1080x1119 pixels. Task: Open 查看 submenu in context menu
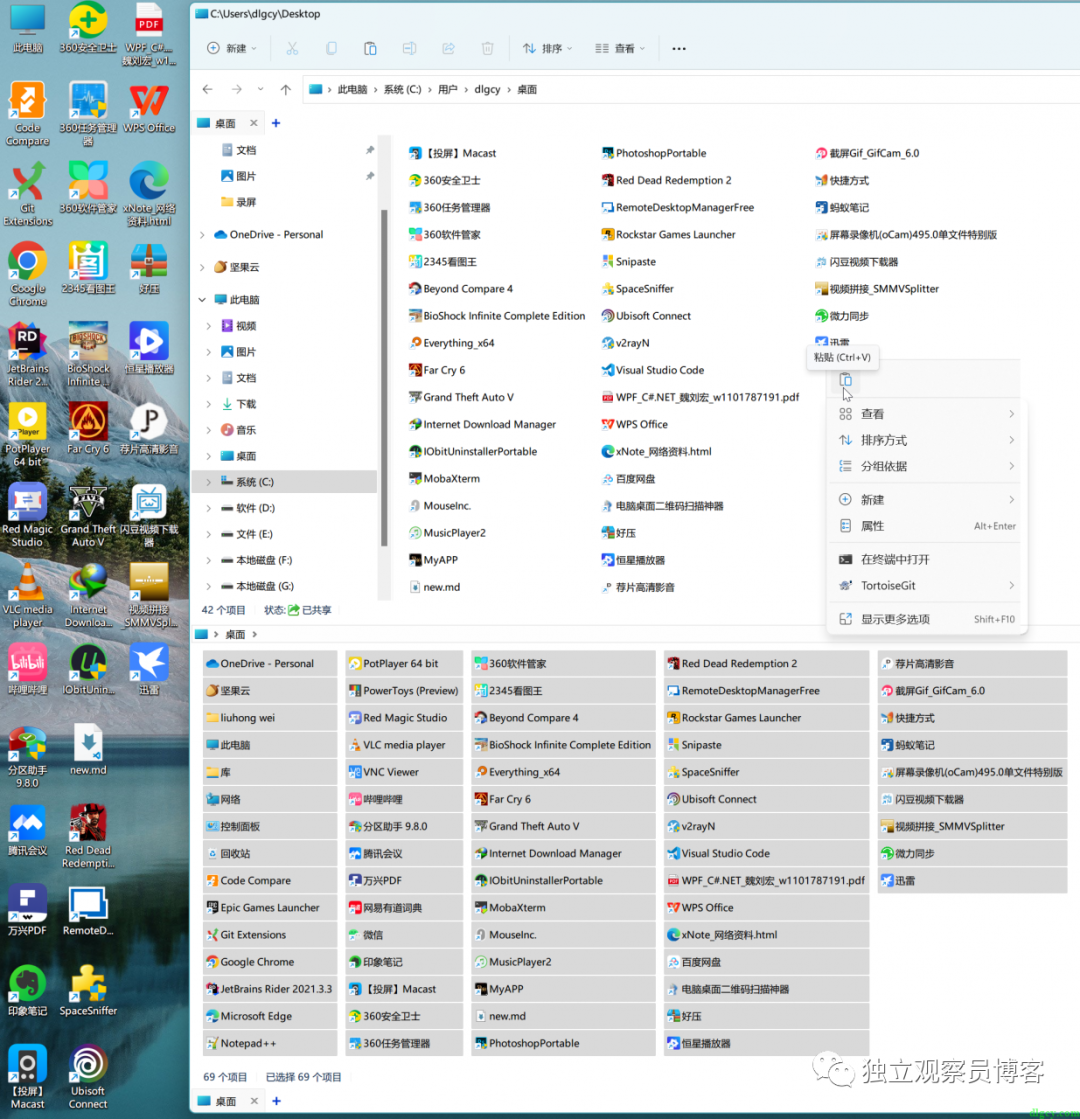pyautogui.click(x=927, y=414)
